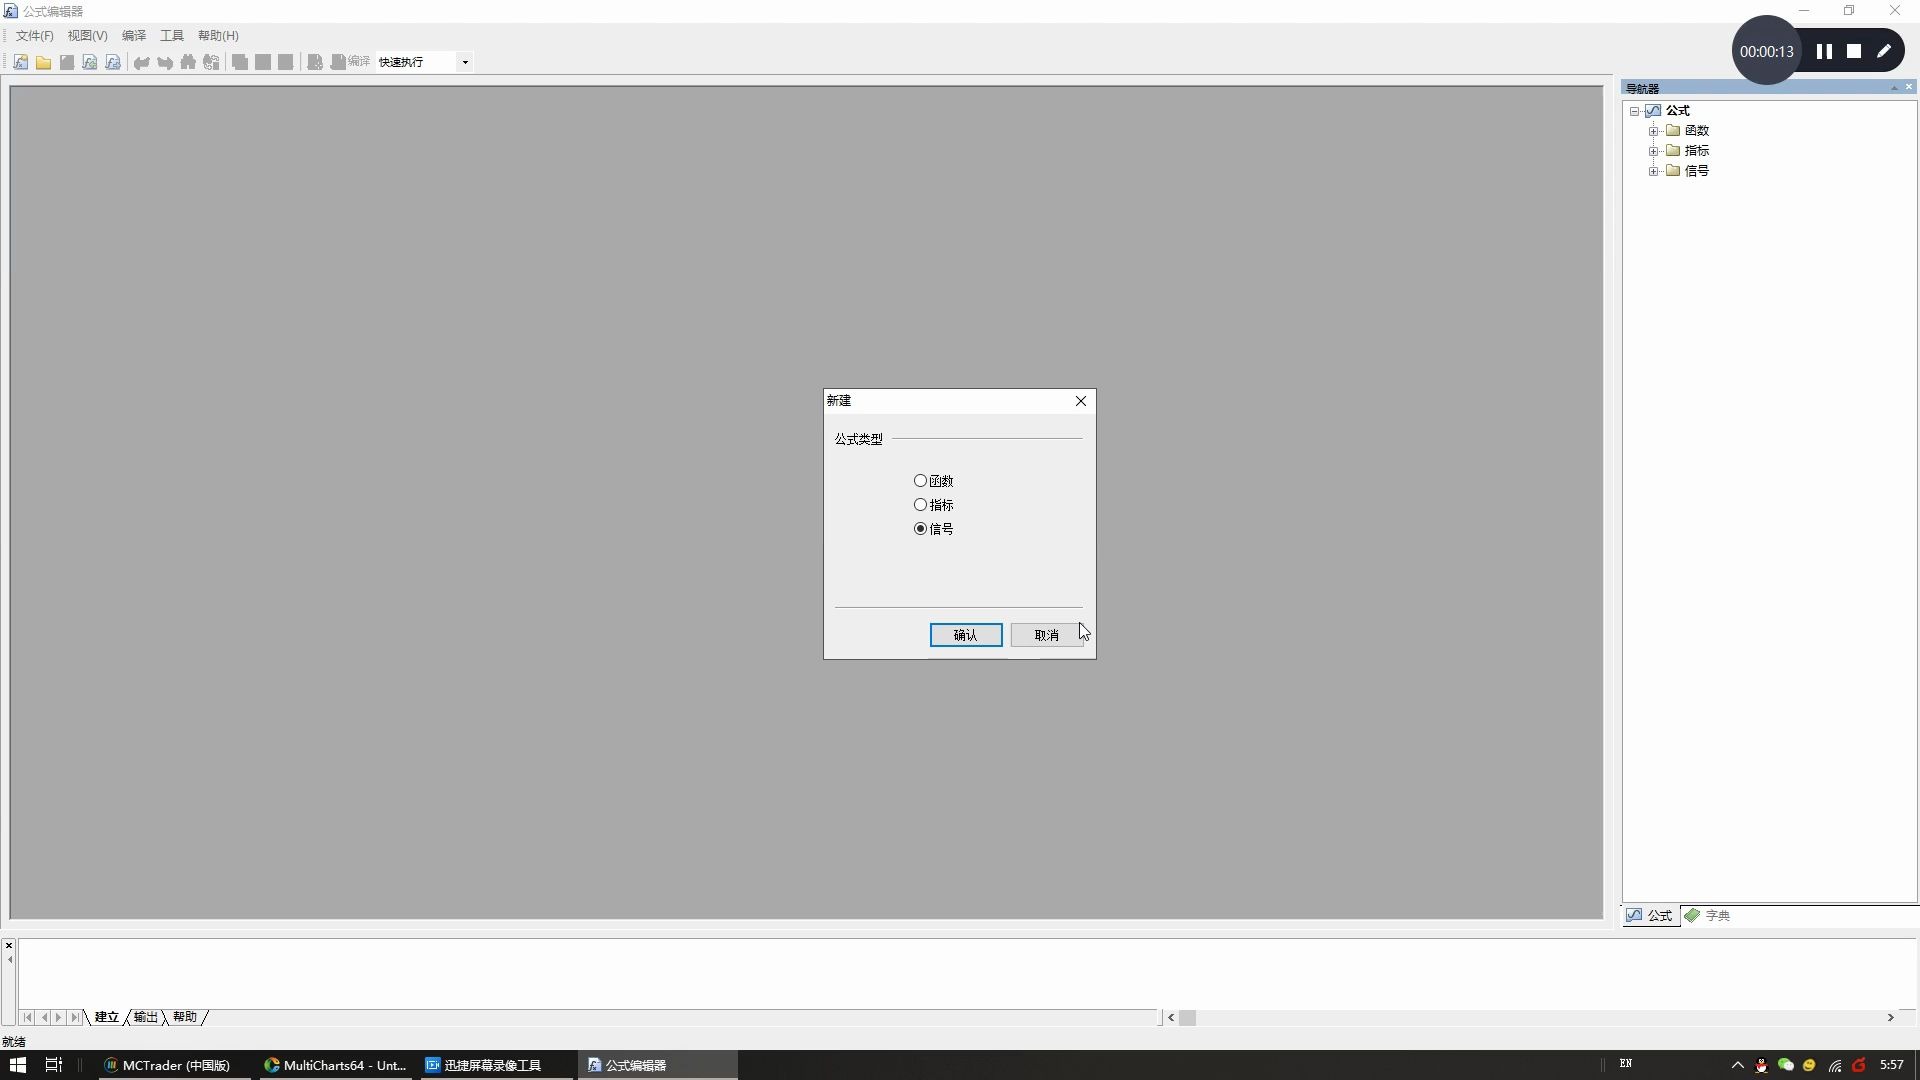Expand the 指标 tree node in panel
1920x1080 pixels.
[1652, 150]
